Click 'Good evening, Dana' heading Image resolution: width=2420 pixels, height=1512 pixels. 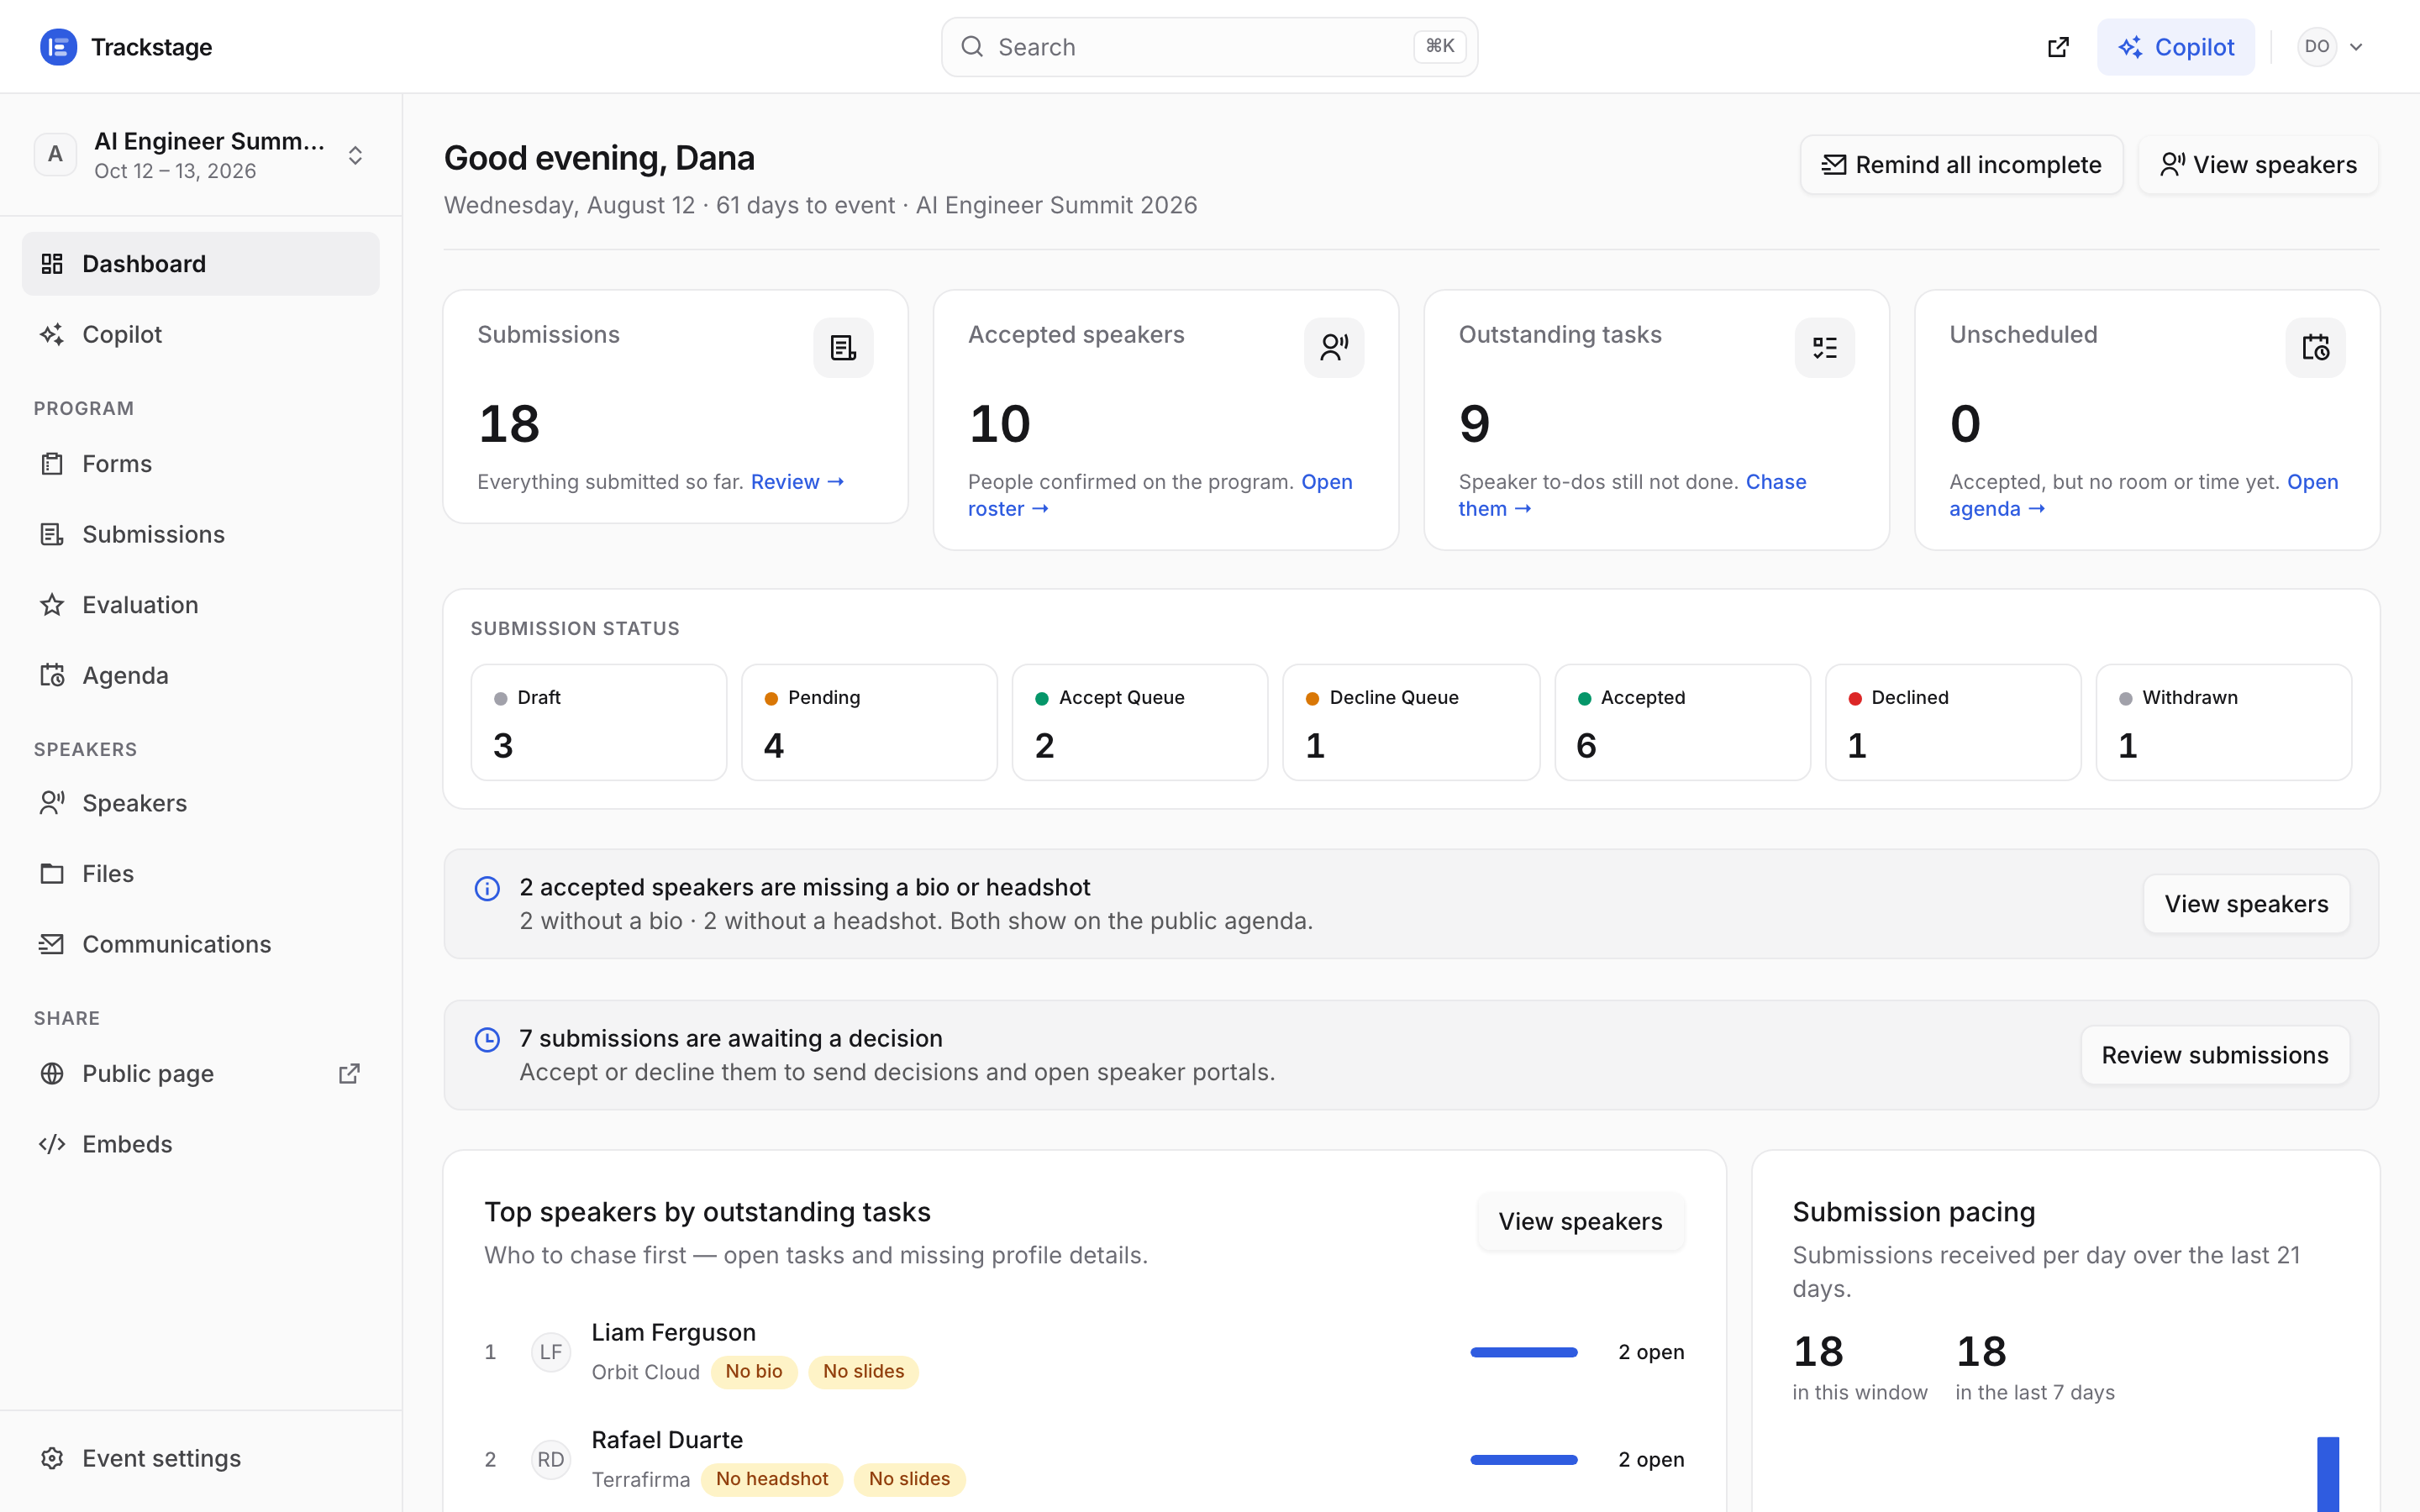click(599, 158)
